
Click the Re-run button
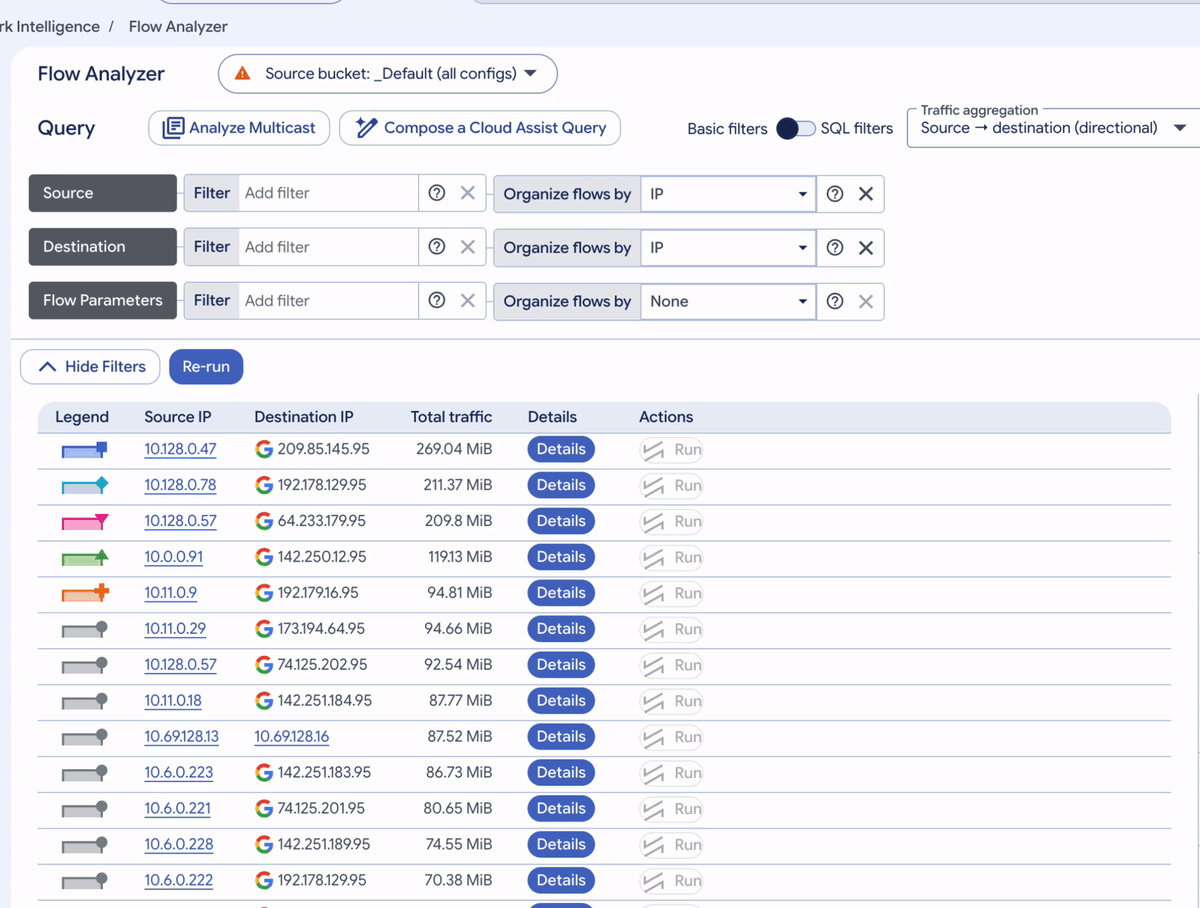pyautogui.click(x=206, y=367)
